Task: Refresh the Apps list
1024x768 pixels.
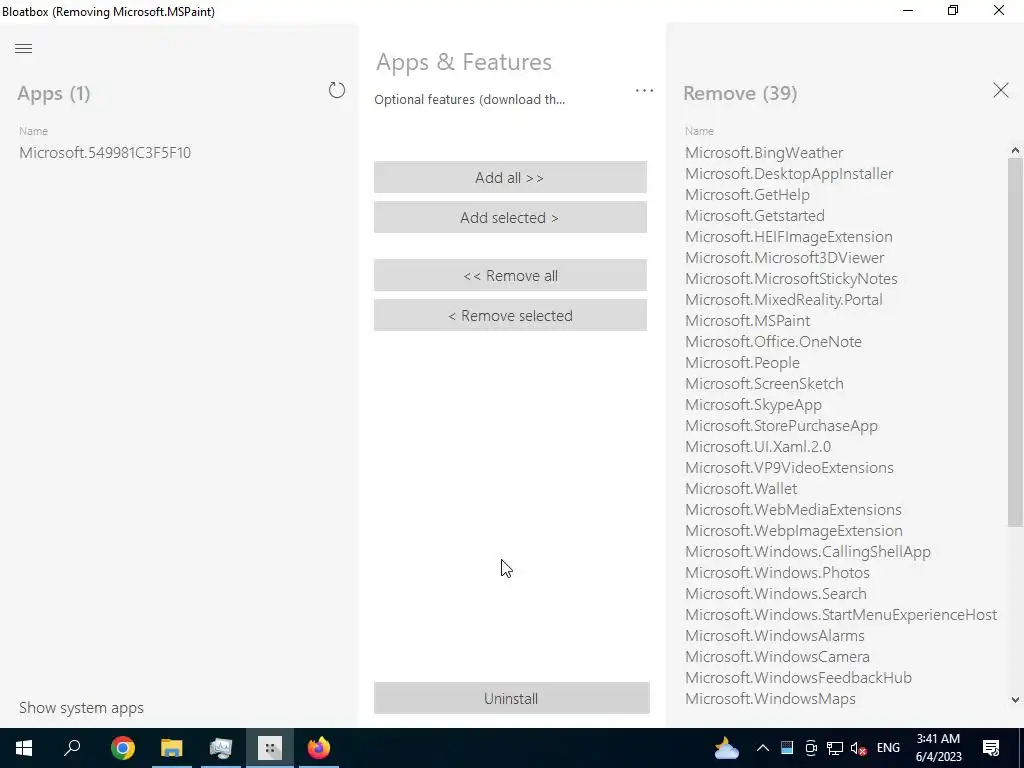Action: pos(336,90)
